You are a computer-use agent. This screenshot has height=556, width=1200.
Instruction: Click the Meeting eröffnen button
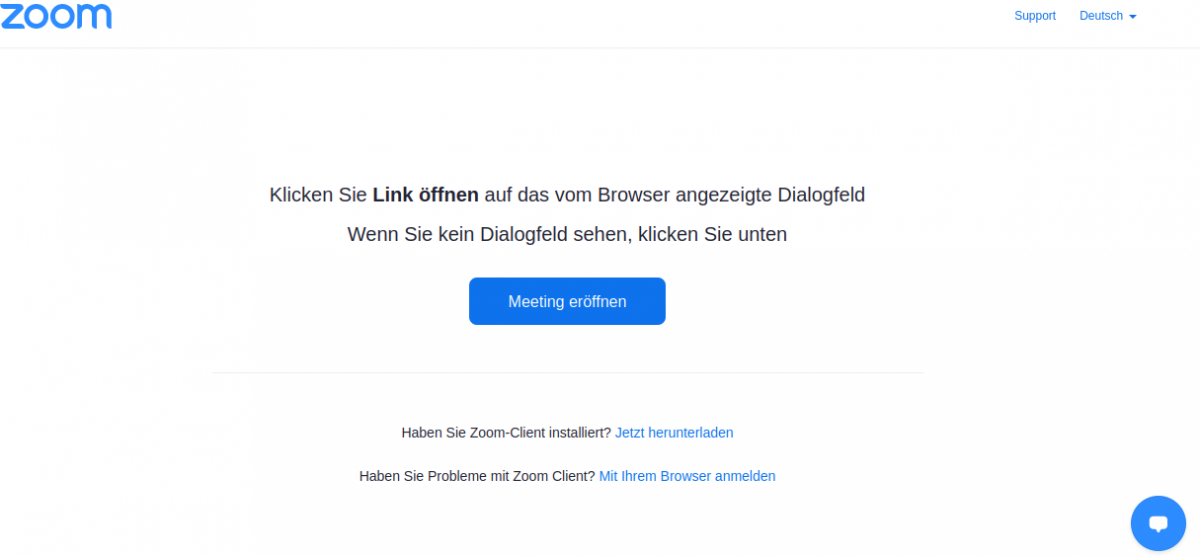(x=567, y=301)
